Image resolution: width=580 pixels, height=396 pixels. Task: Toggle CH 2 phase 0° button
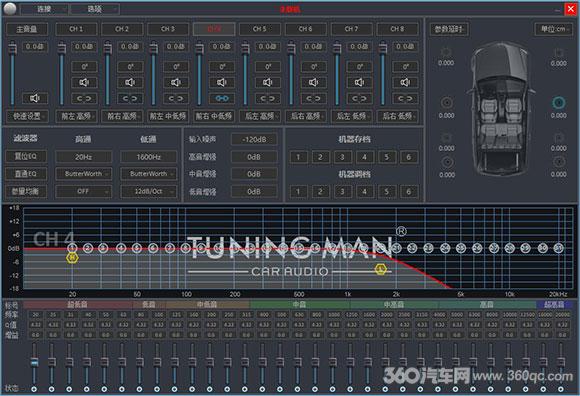point(130,67)
